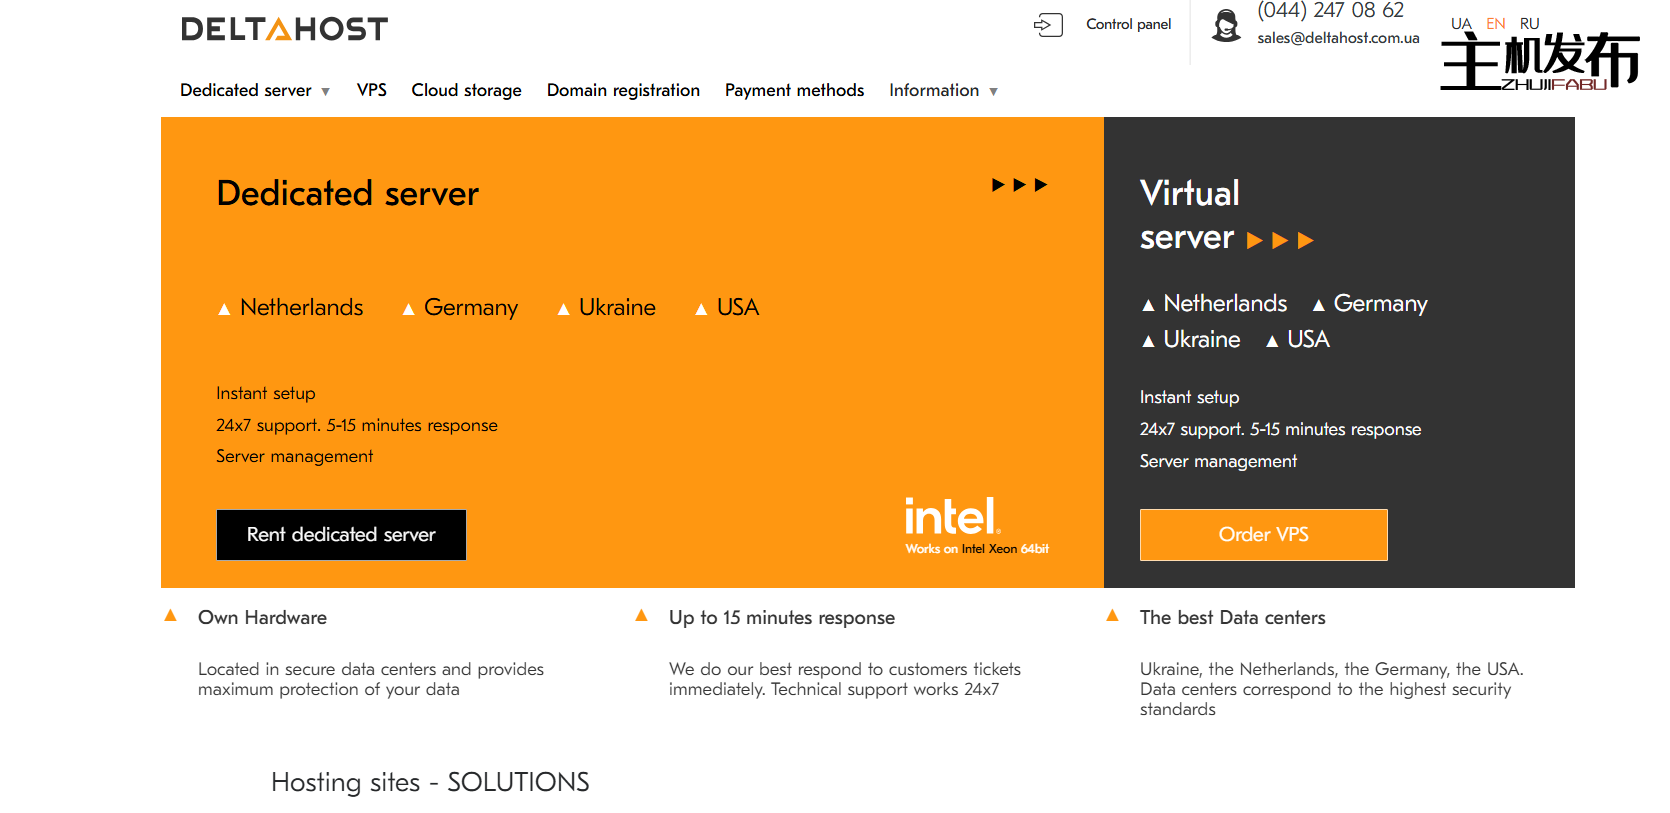Switch the site language to EN
This screenshot has width=1670, height=813.
click(x=1495, y=23)
